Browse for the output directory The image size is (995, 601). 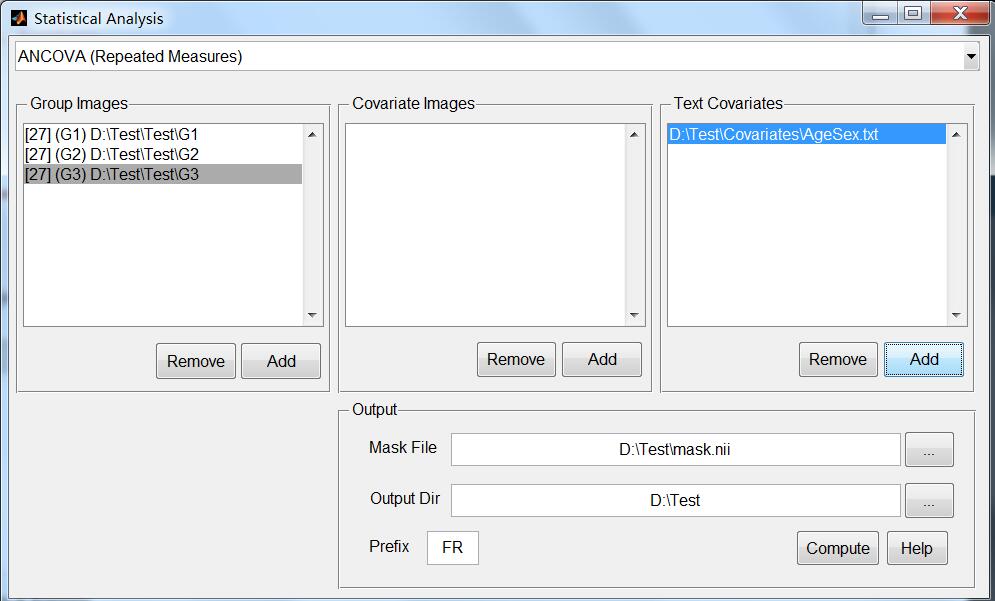click(x=929, y=500)
